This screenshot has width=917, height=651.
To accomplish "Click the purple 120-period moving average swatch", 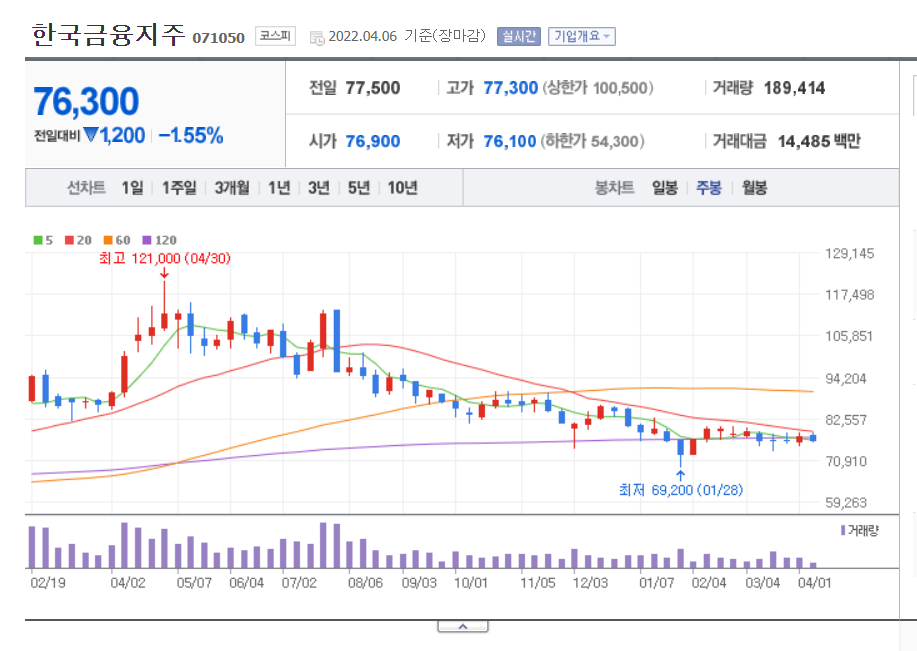I will coord(147,240).
